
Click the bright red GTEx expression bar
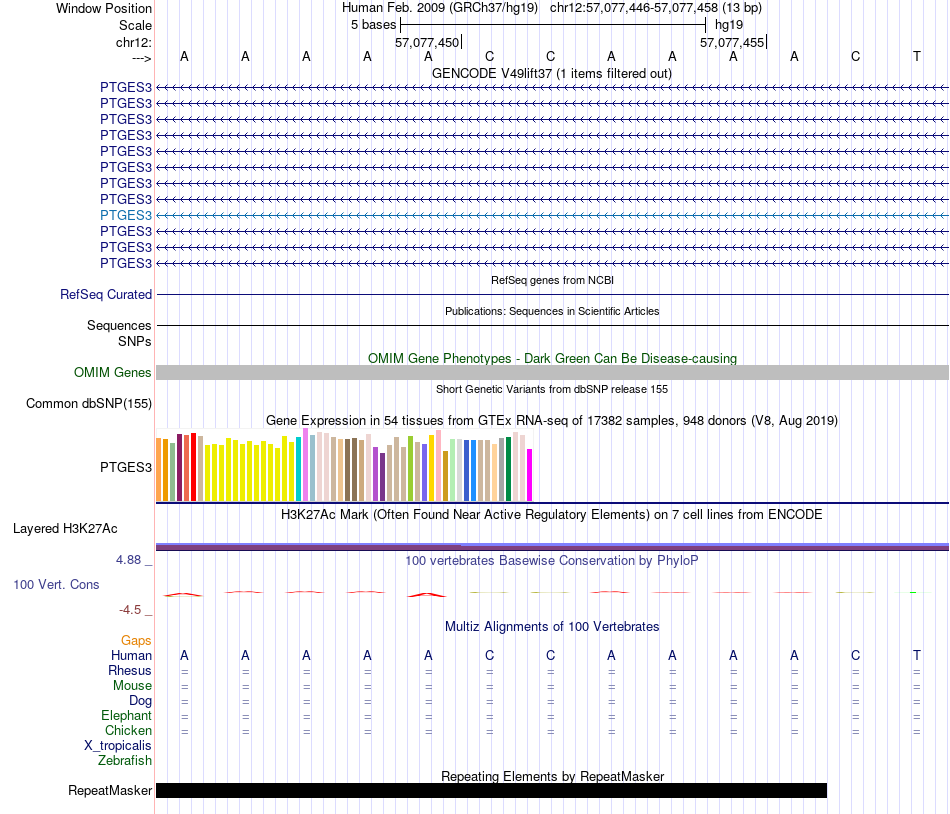click(194, 467)
